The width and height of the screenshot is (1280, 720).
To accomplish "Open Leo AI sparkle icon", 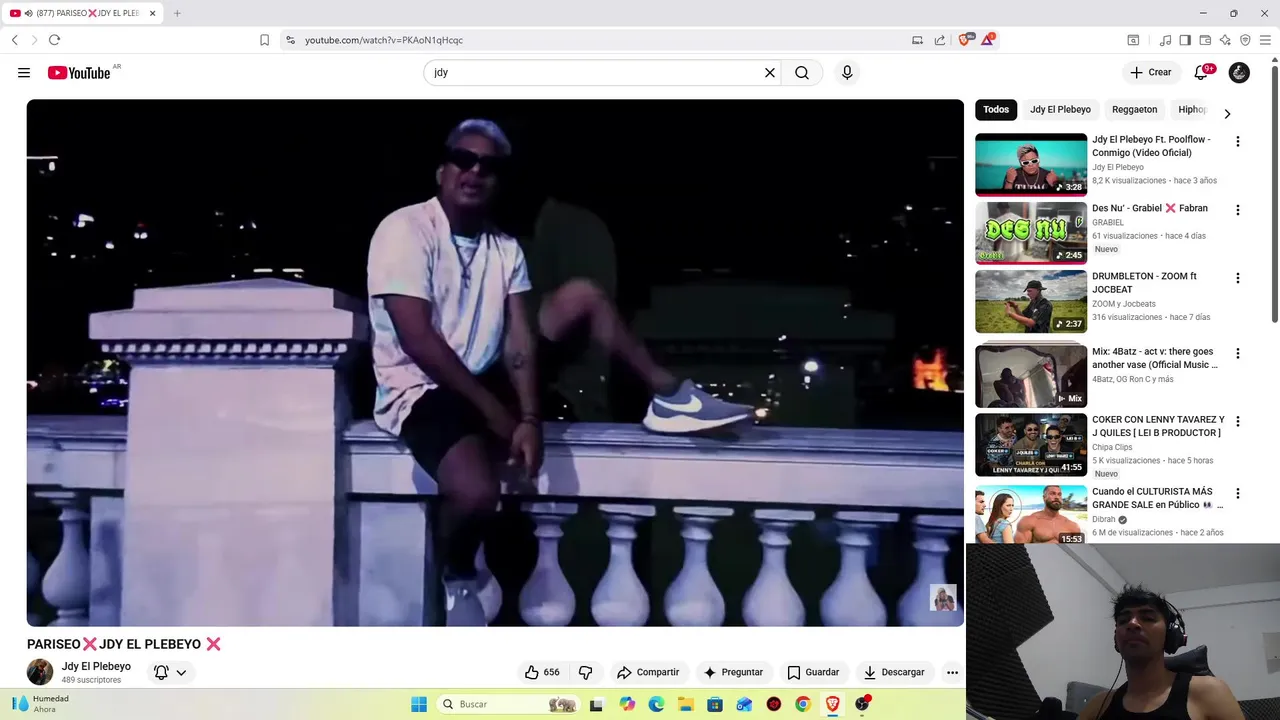I will [1225, 40].
